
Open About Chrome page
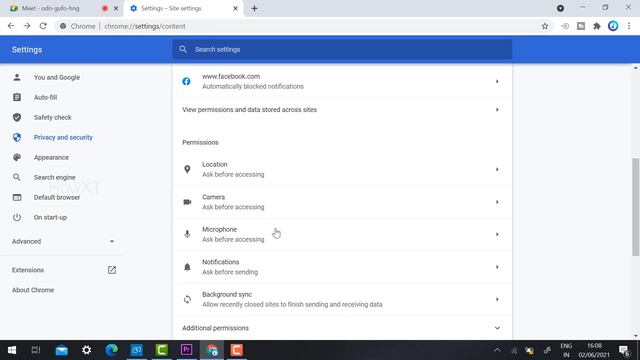(x=33, y=290)
